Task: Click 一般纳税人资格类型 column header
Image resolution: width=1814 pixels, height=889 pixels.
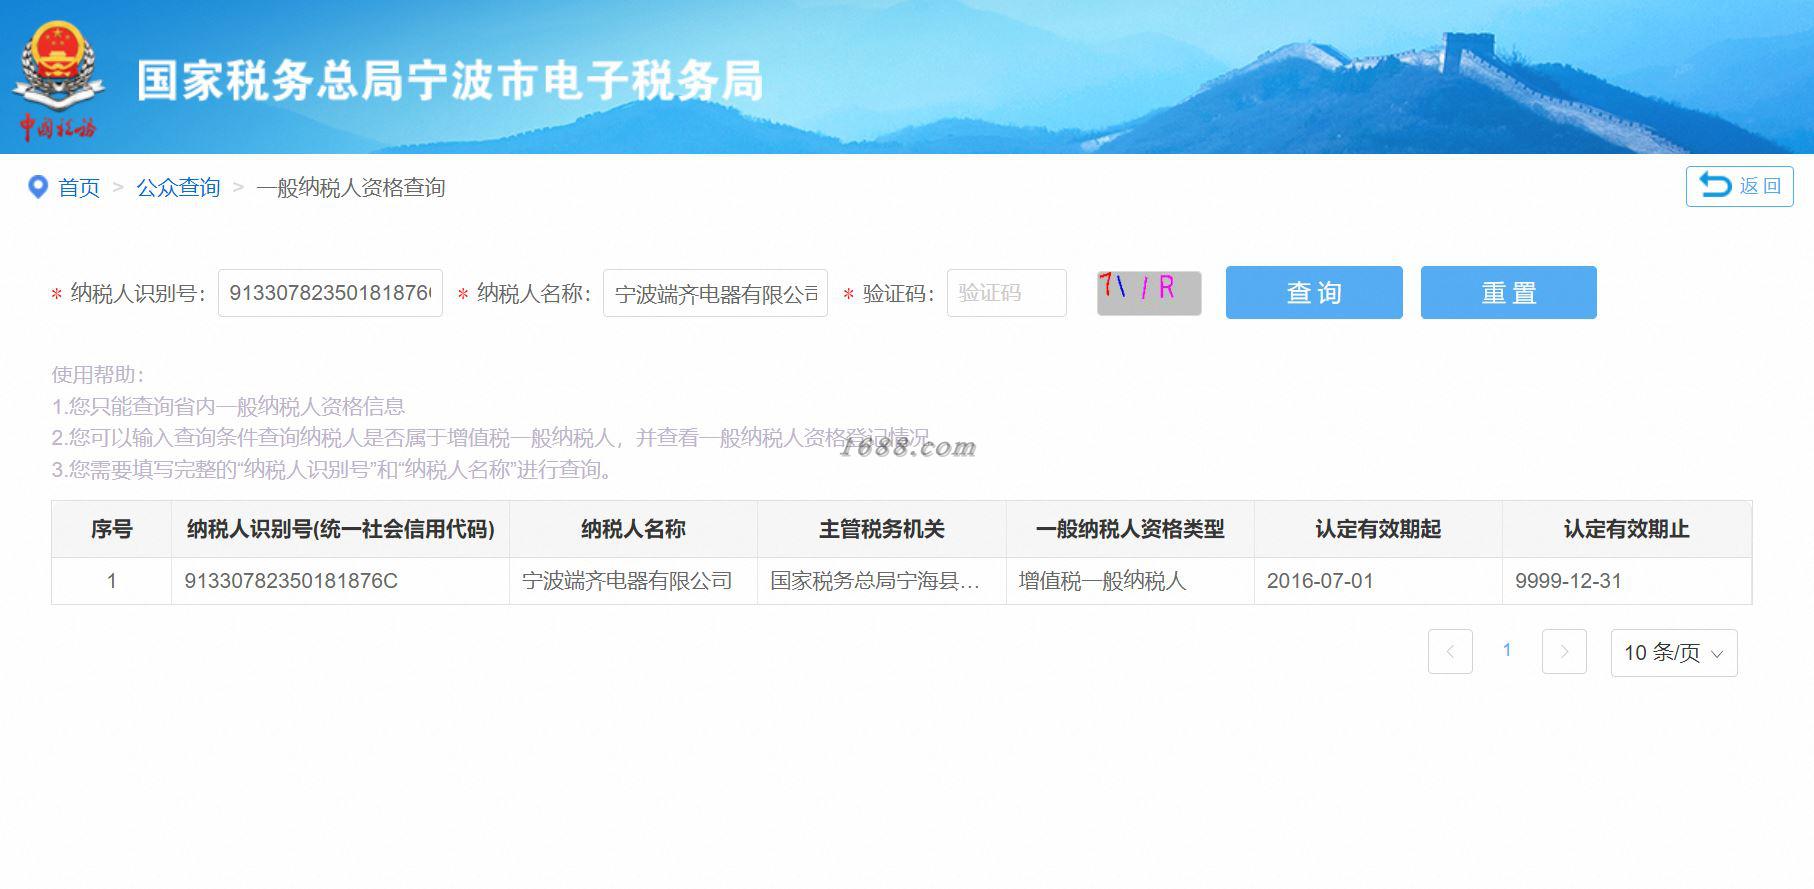Action: [1130, 529]
